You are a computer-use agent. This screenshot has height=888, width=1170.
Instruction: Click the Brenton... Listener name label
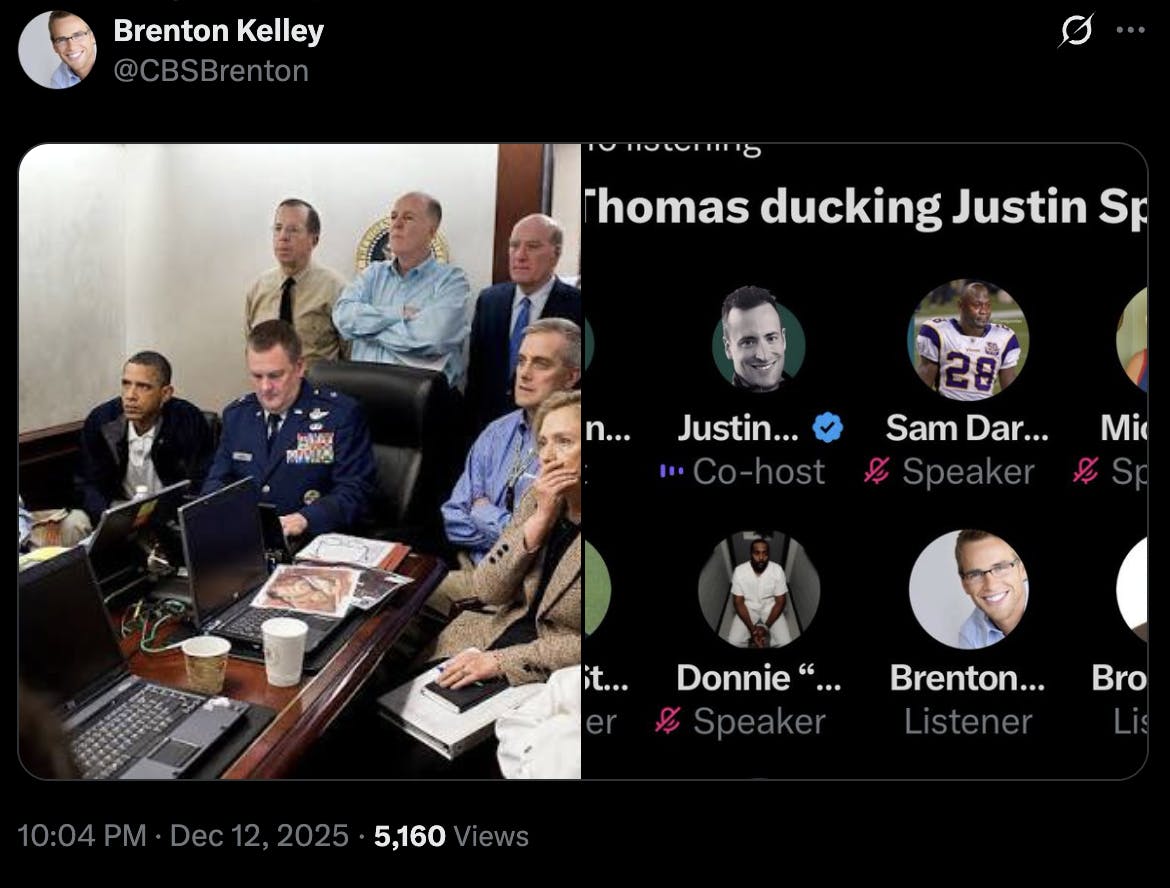tap(968, 678)
